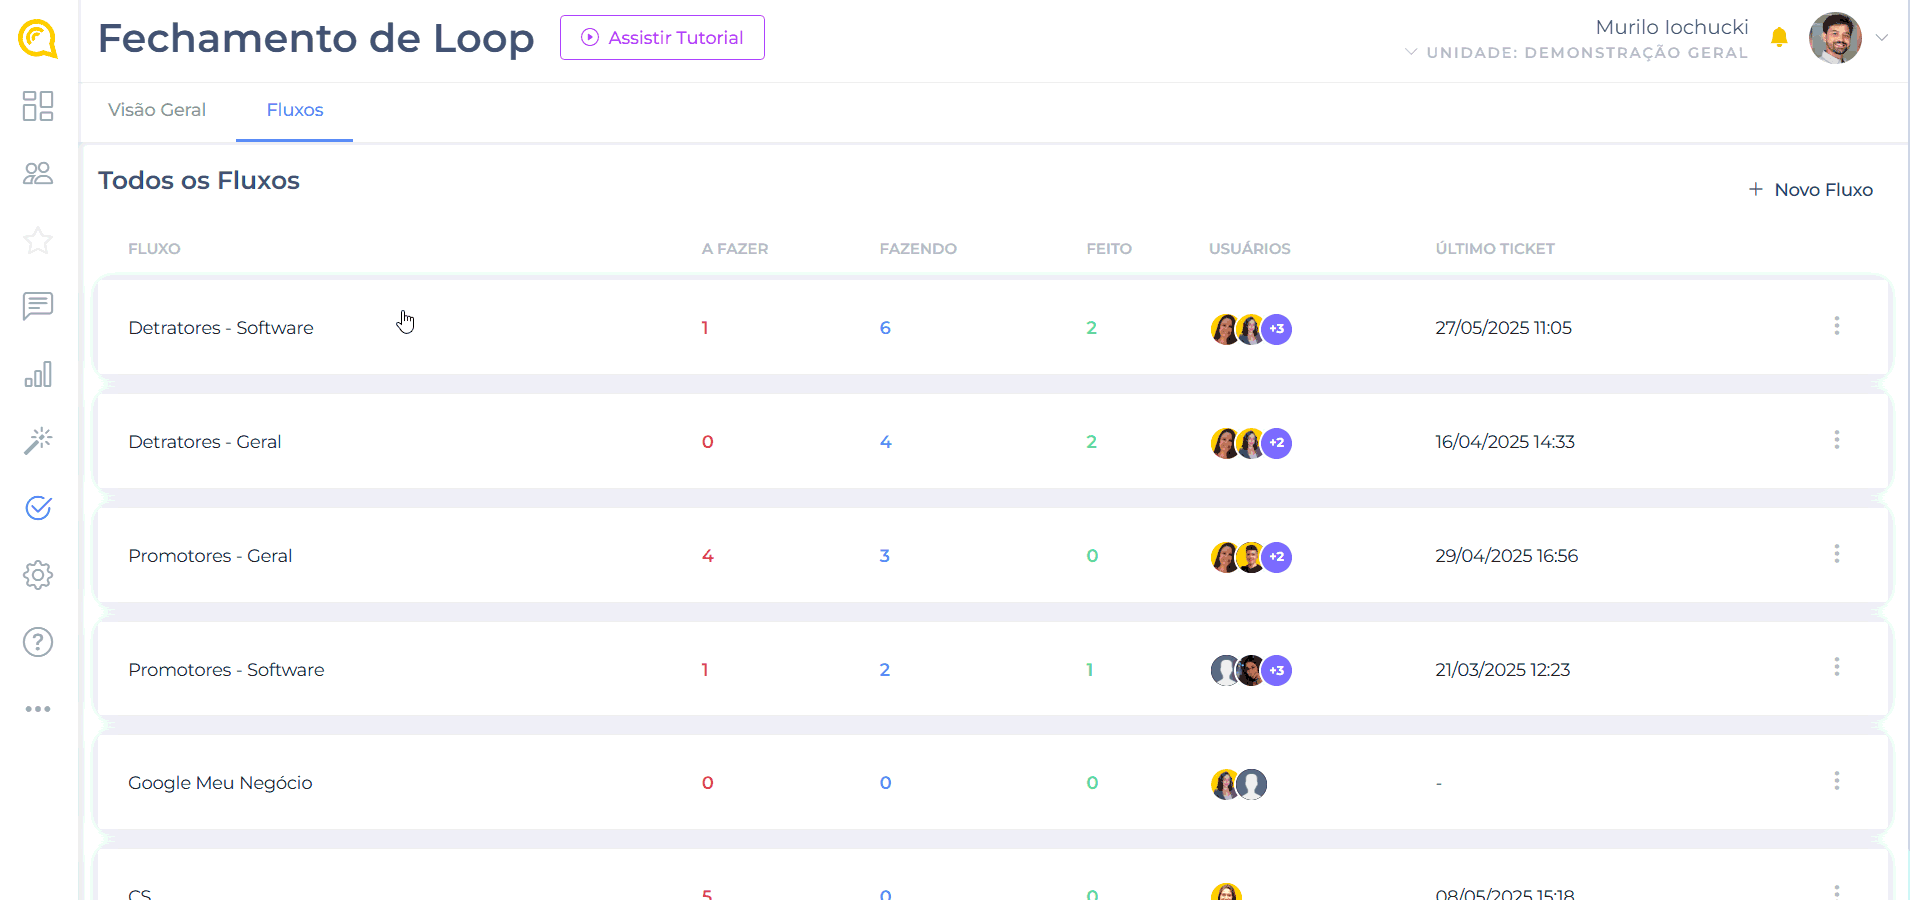
Task: Open the chat messages sidebar icon
Action: [x=38, y=306]
